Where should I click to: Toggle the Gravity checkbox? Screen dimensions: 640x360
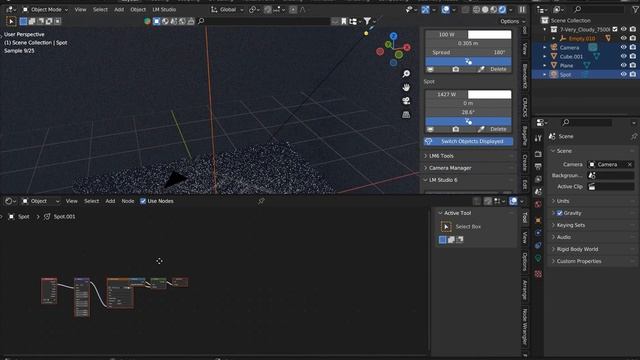pos(560,213)
